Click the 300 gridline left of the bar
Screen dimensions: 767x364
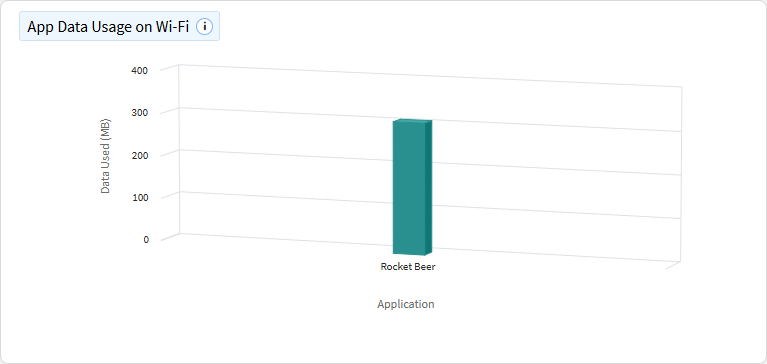tap(284, 113)
